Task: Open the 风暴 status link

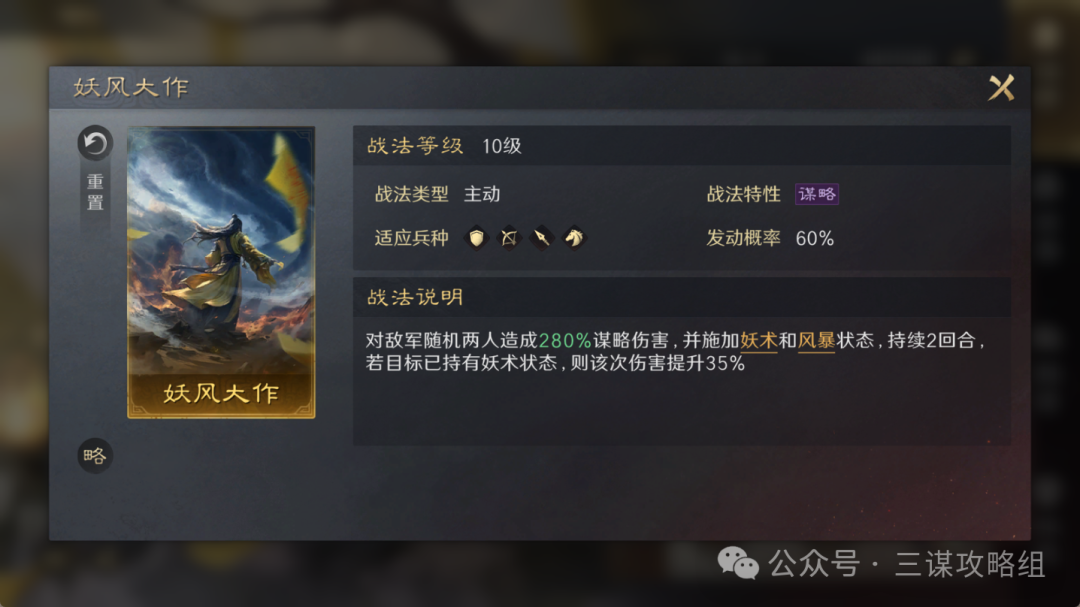Action: coord(816,340)
